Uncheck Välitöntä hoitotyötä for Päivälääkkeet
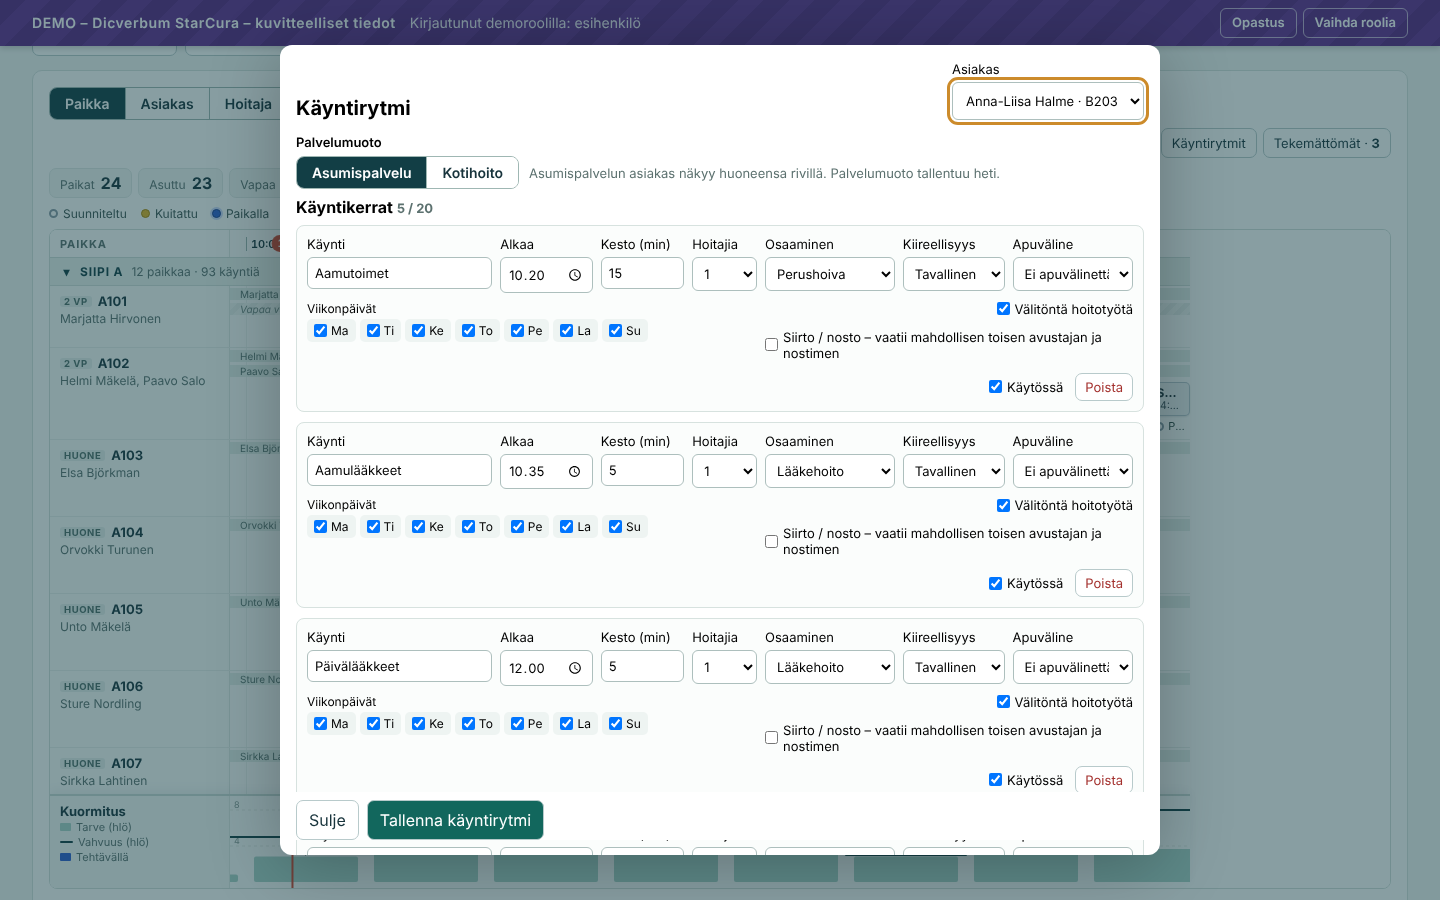 (1003, 702)
